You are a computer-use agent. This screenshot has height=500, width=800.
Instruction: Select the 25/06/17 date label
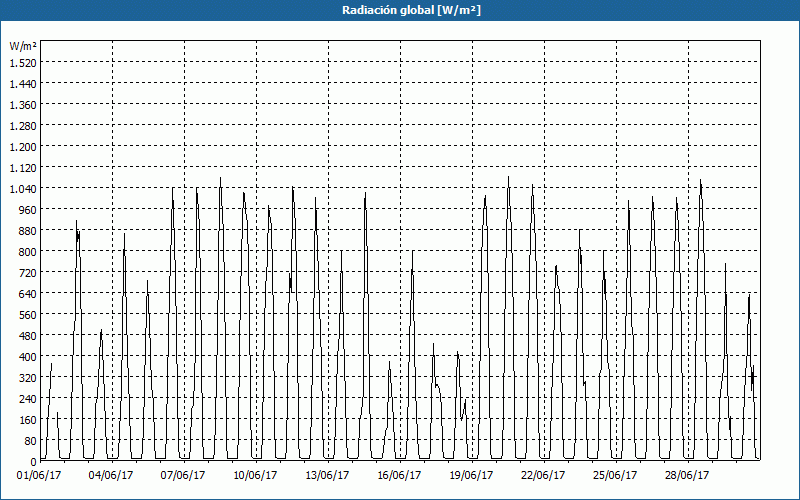(615, 476)
